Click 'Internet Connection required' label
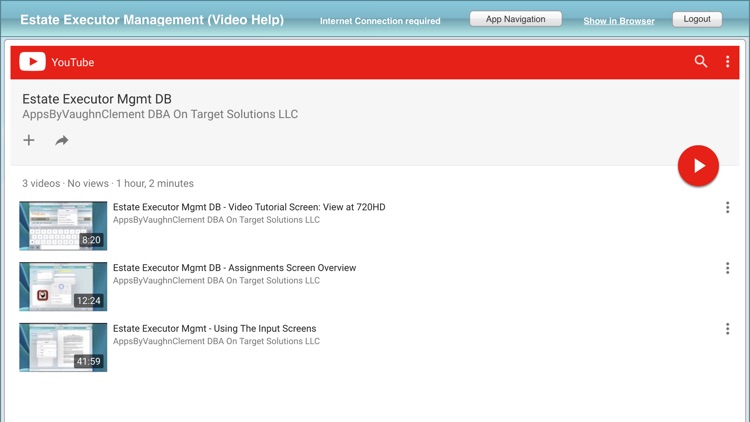Image resolution: width=750 pixels, height=422 pixels. click(380, 21)
